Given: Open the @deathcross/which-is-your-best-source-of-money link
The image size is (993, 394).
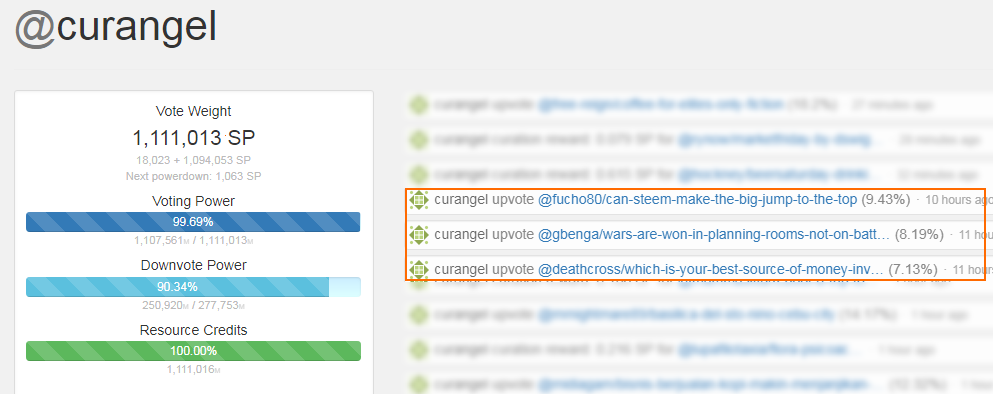Looking at the screenshot, I should click(x=710, y=270).
